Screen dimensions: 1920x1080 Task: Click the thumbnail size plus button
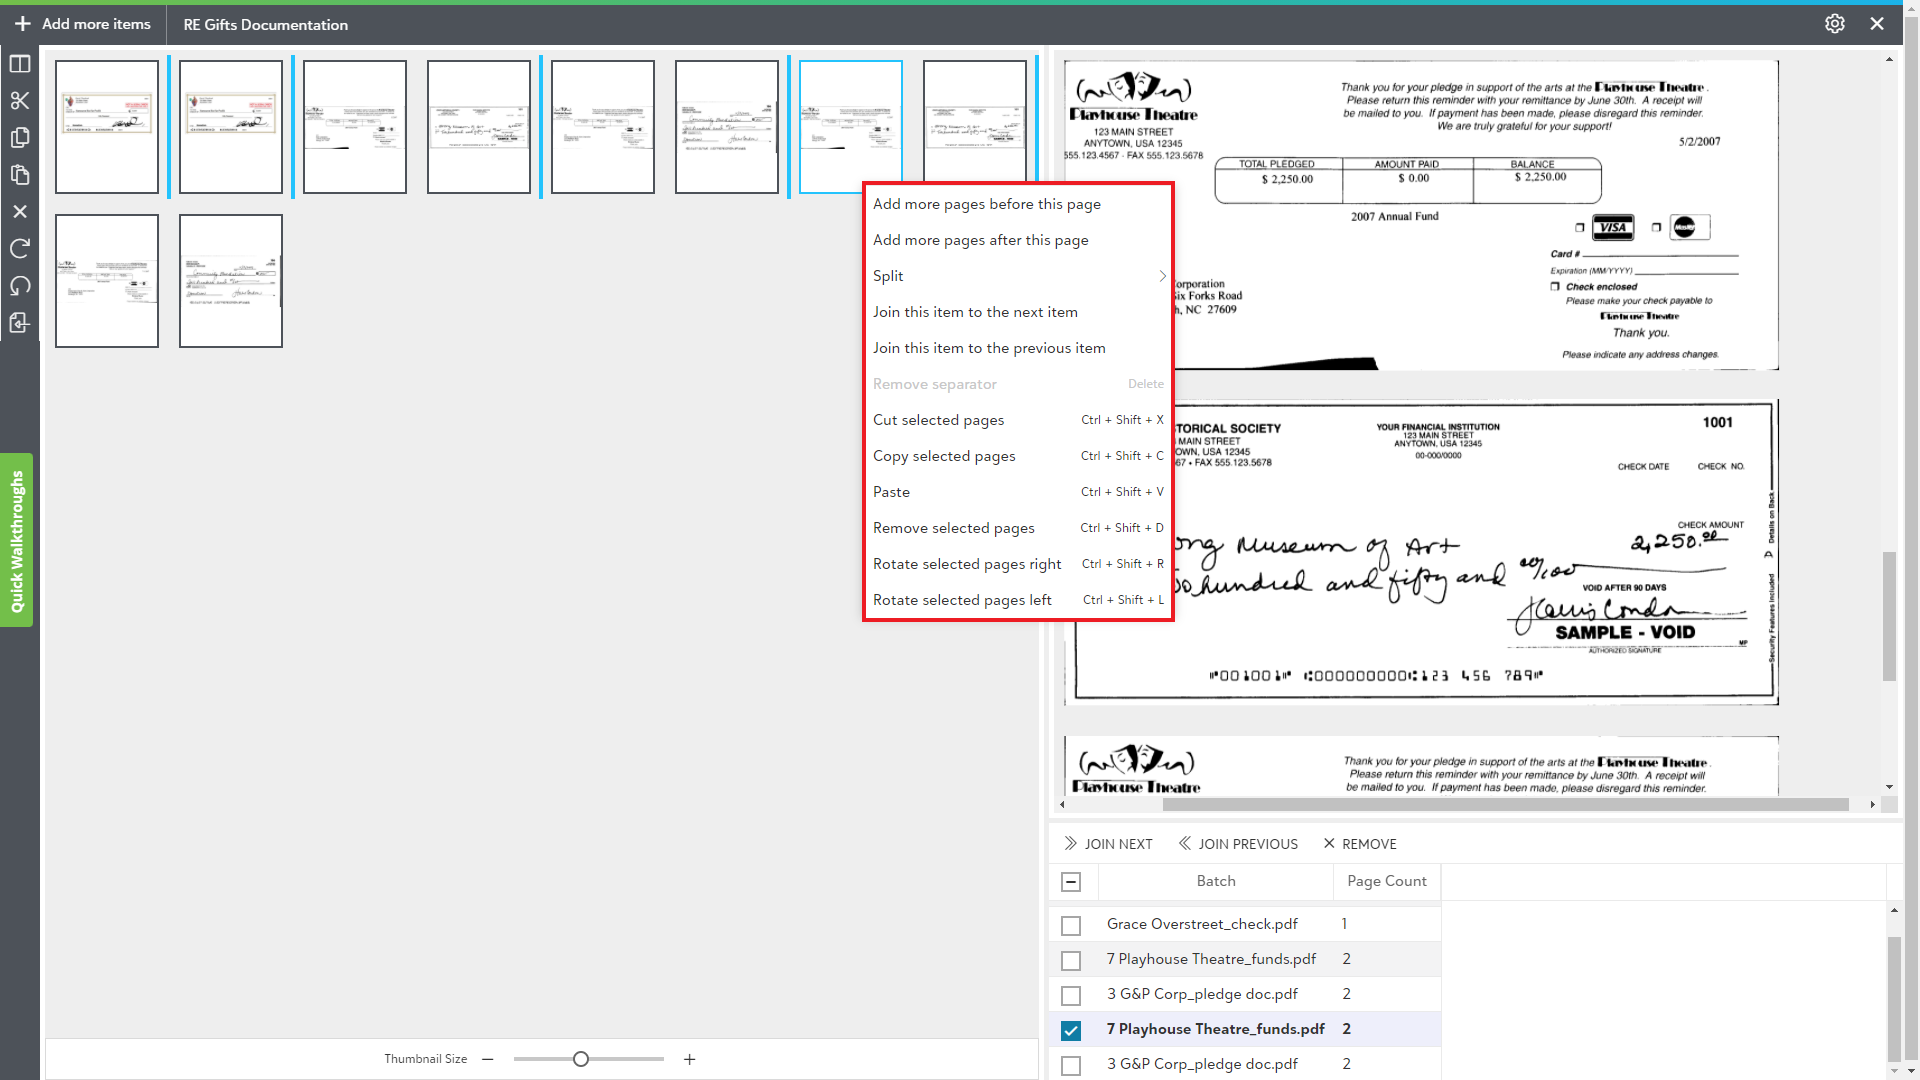tap(689, 1060)
